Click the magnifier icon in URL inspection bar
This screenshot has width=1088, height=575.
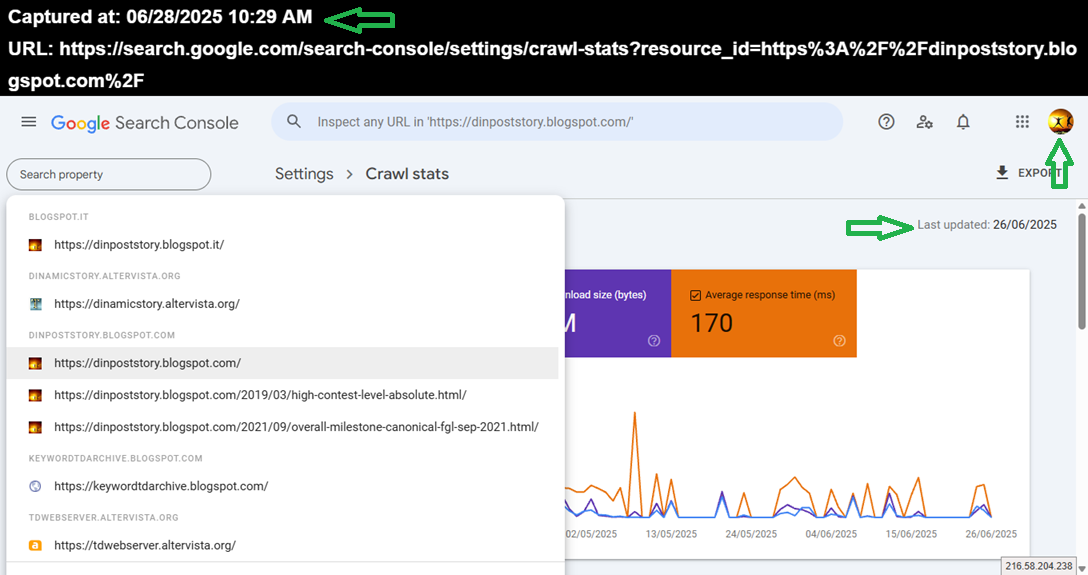coord(294,121)
